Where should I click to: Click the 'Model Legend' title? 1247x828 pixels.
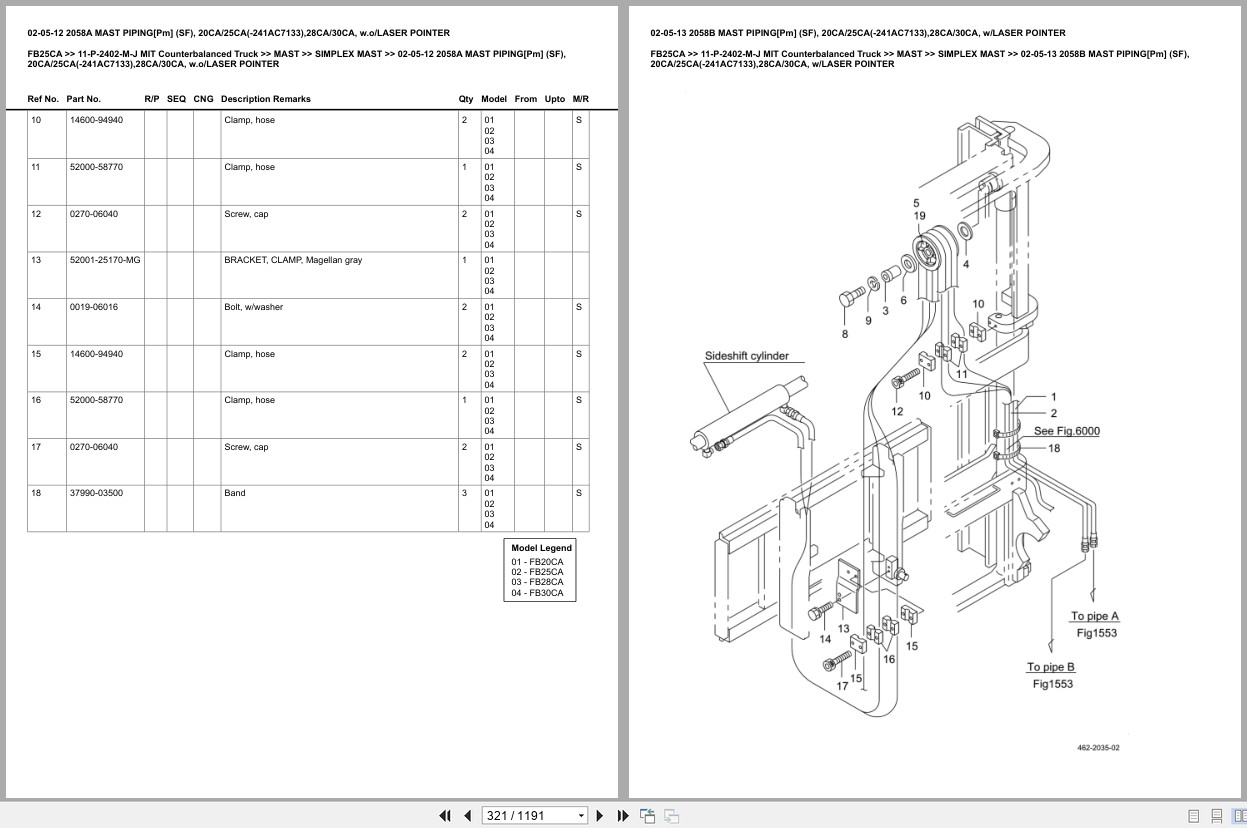click(x=541, y=548)
